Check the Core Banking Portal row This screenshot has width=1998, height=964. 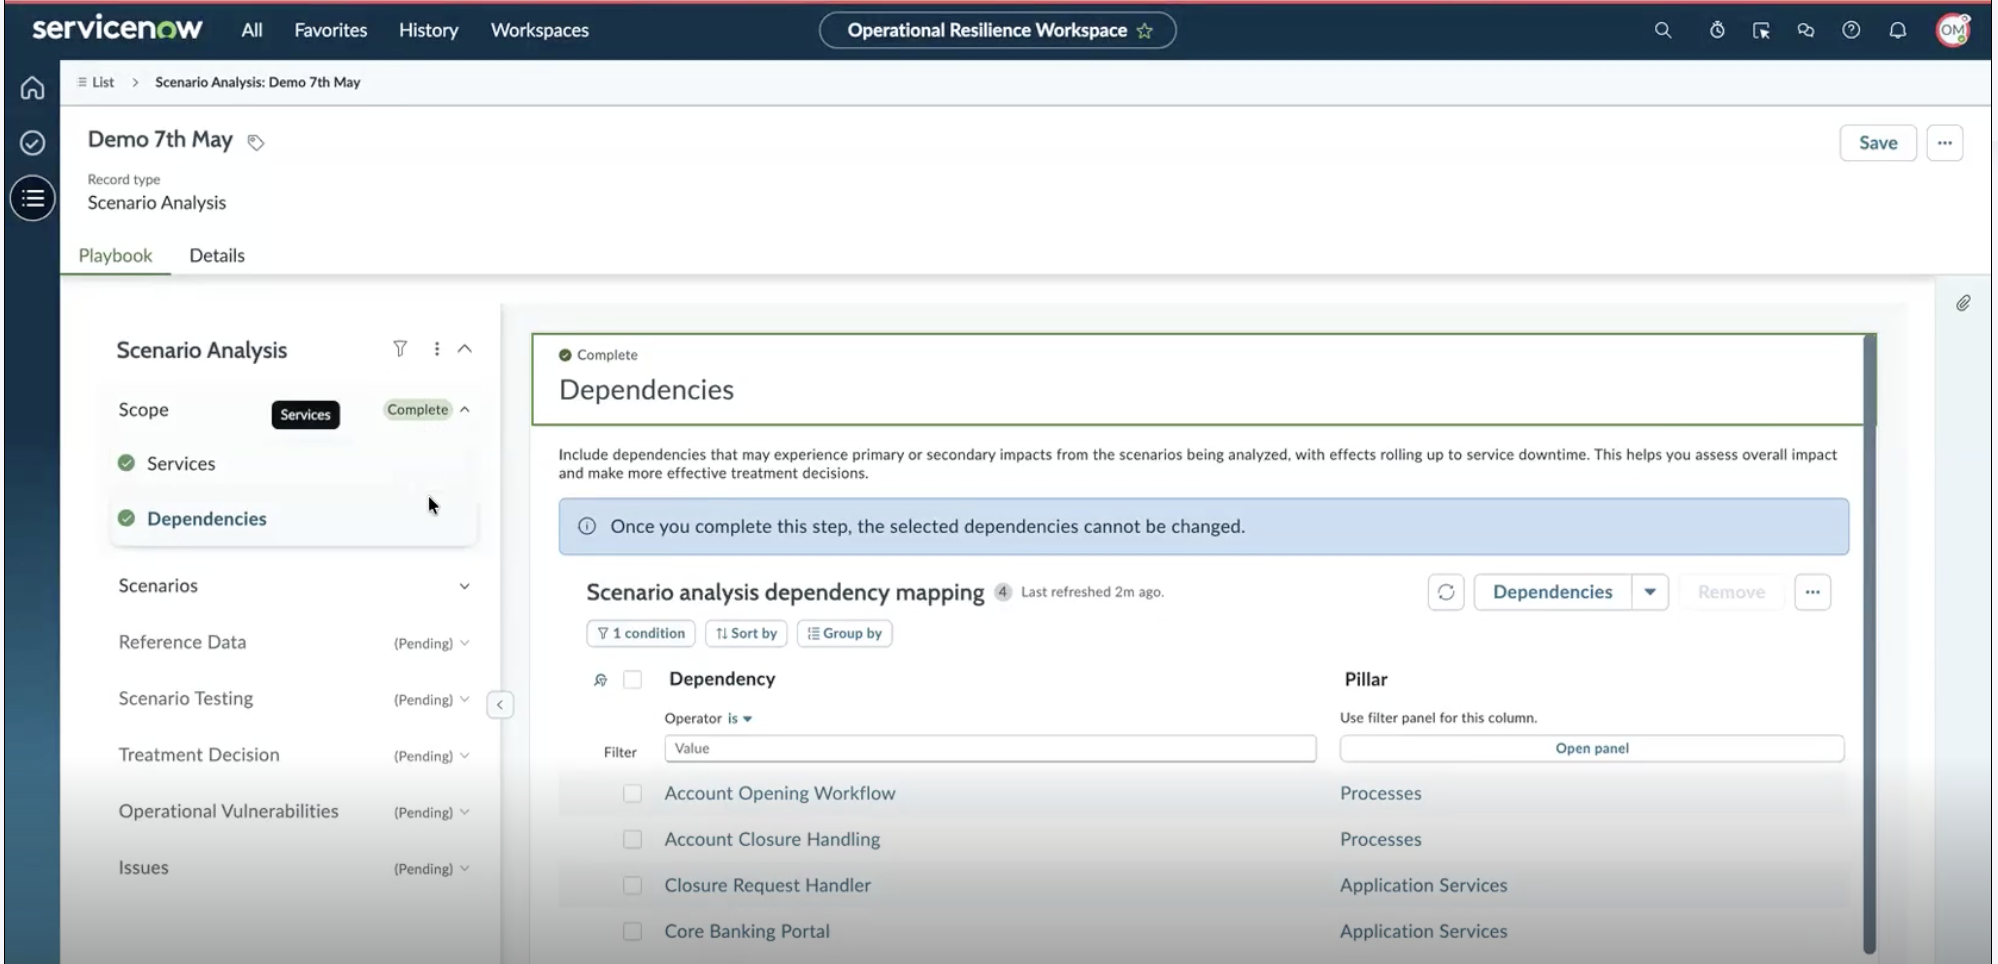click(x=632, y=931)
